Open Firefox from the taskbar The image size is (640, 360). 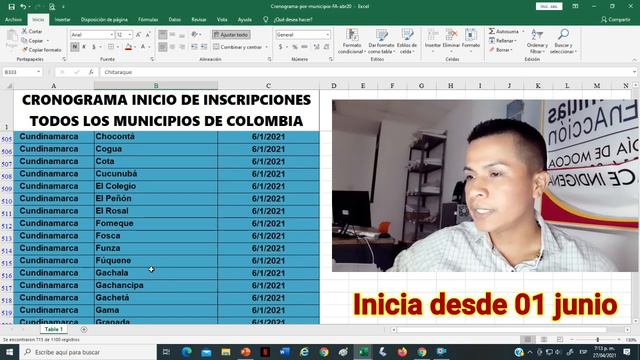coord(402,352)
